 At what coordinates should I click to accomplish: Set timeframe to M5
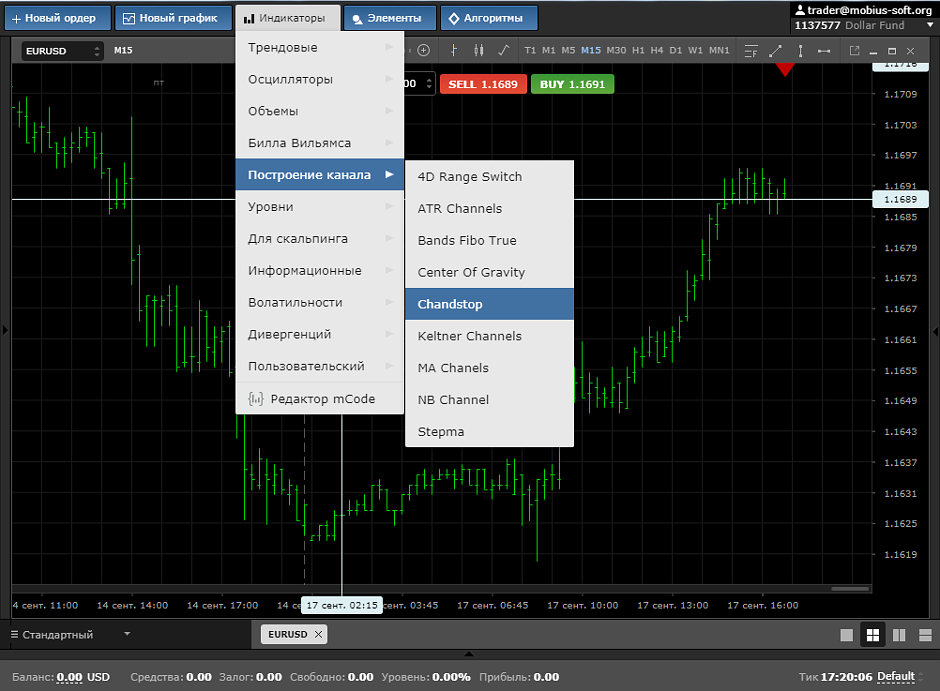(x=568, y=50)
